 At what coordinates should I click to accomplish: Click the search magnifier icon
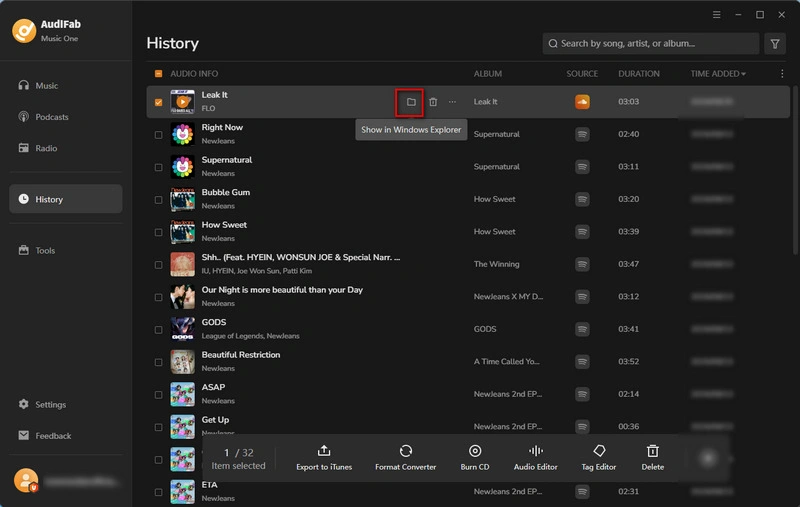pos(553,44)
